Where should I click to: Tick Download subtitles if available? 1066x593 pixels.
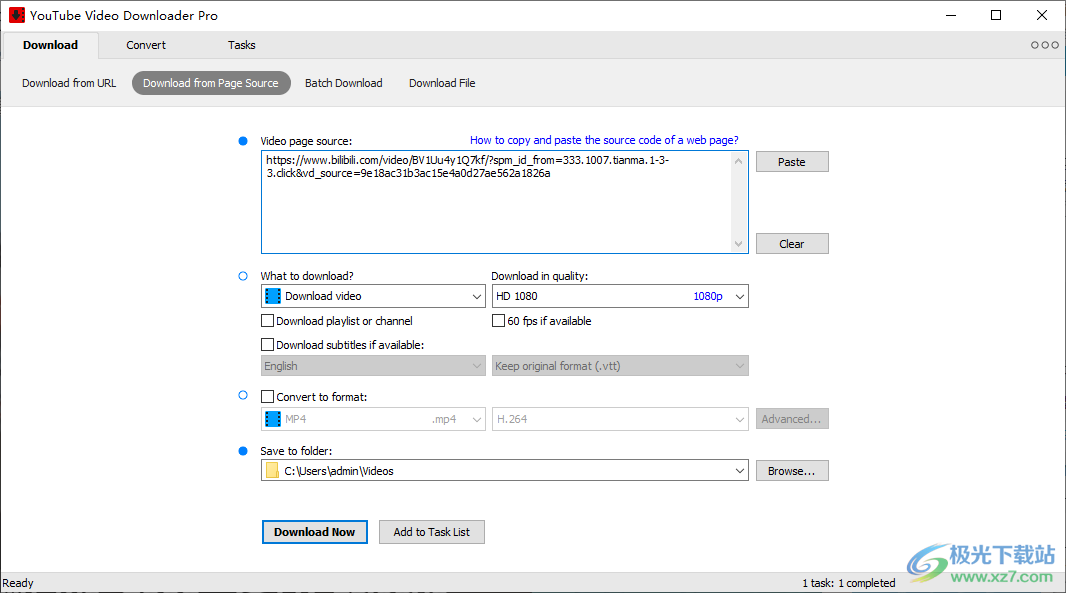pos(268,345)
